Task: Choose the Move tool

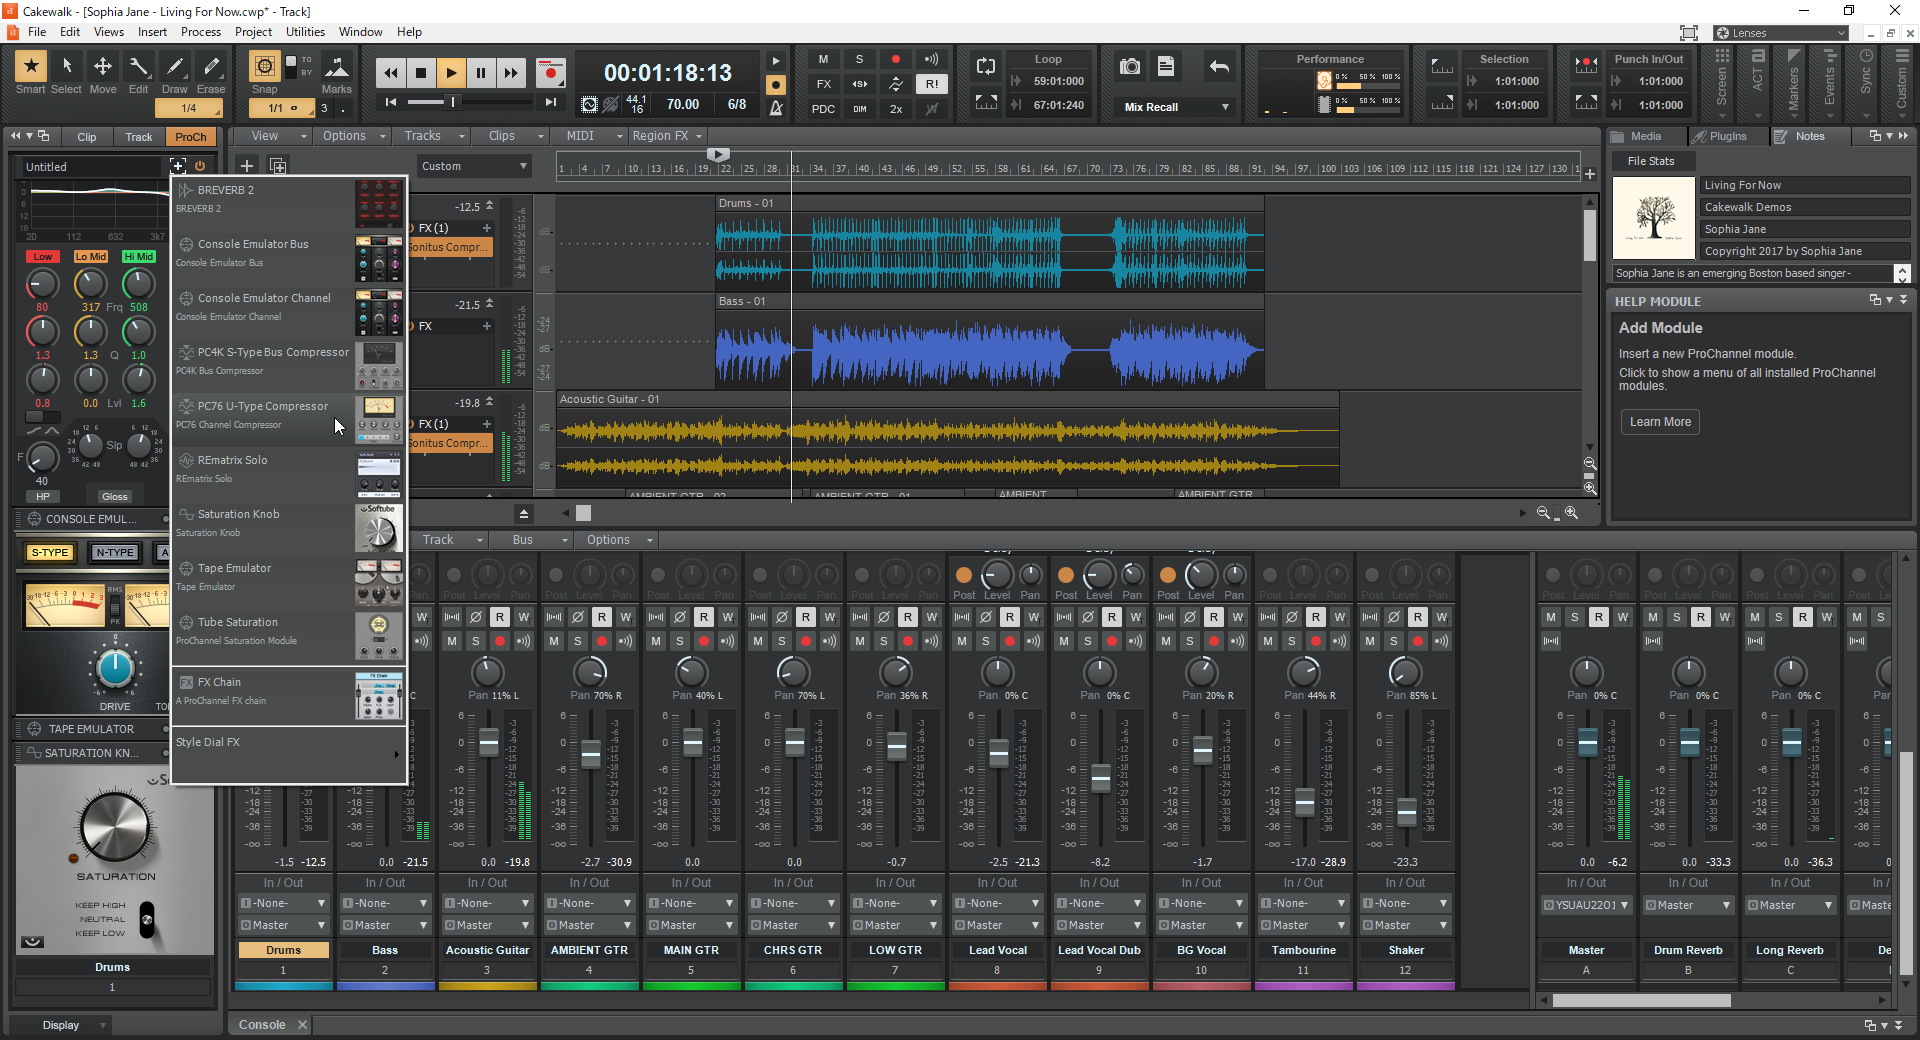Action: pyautogui.click(x=102, y=67)
